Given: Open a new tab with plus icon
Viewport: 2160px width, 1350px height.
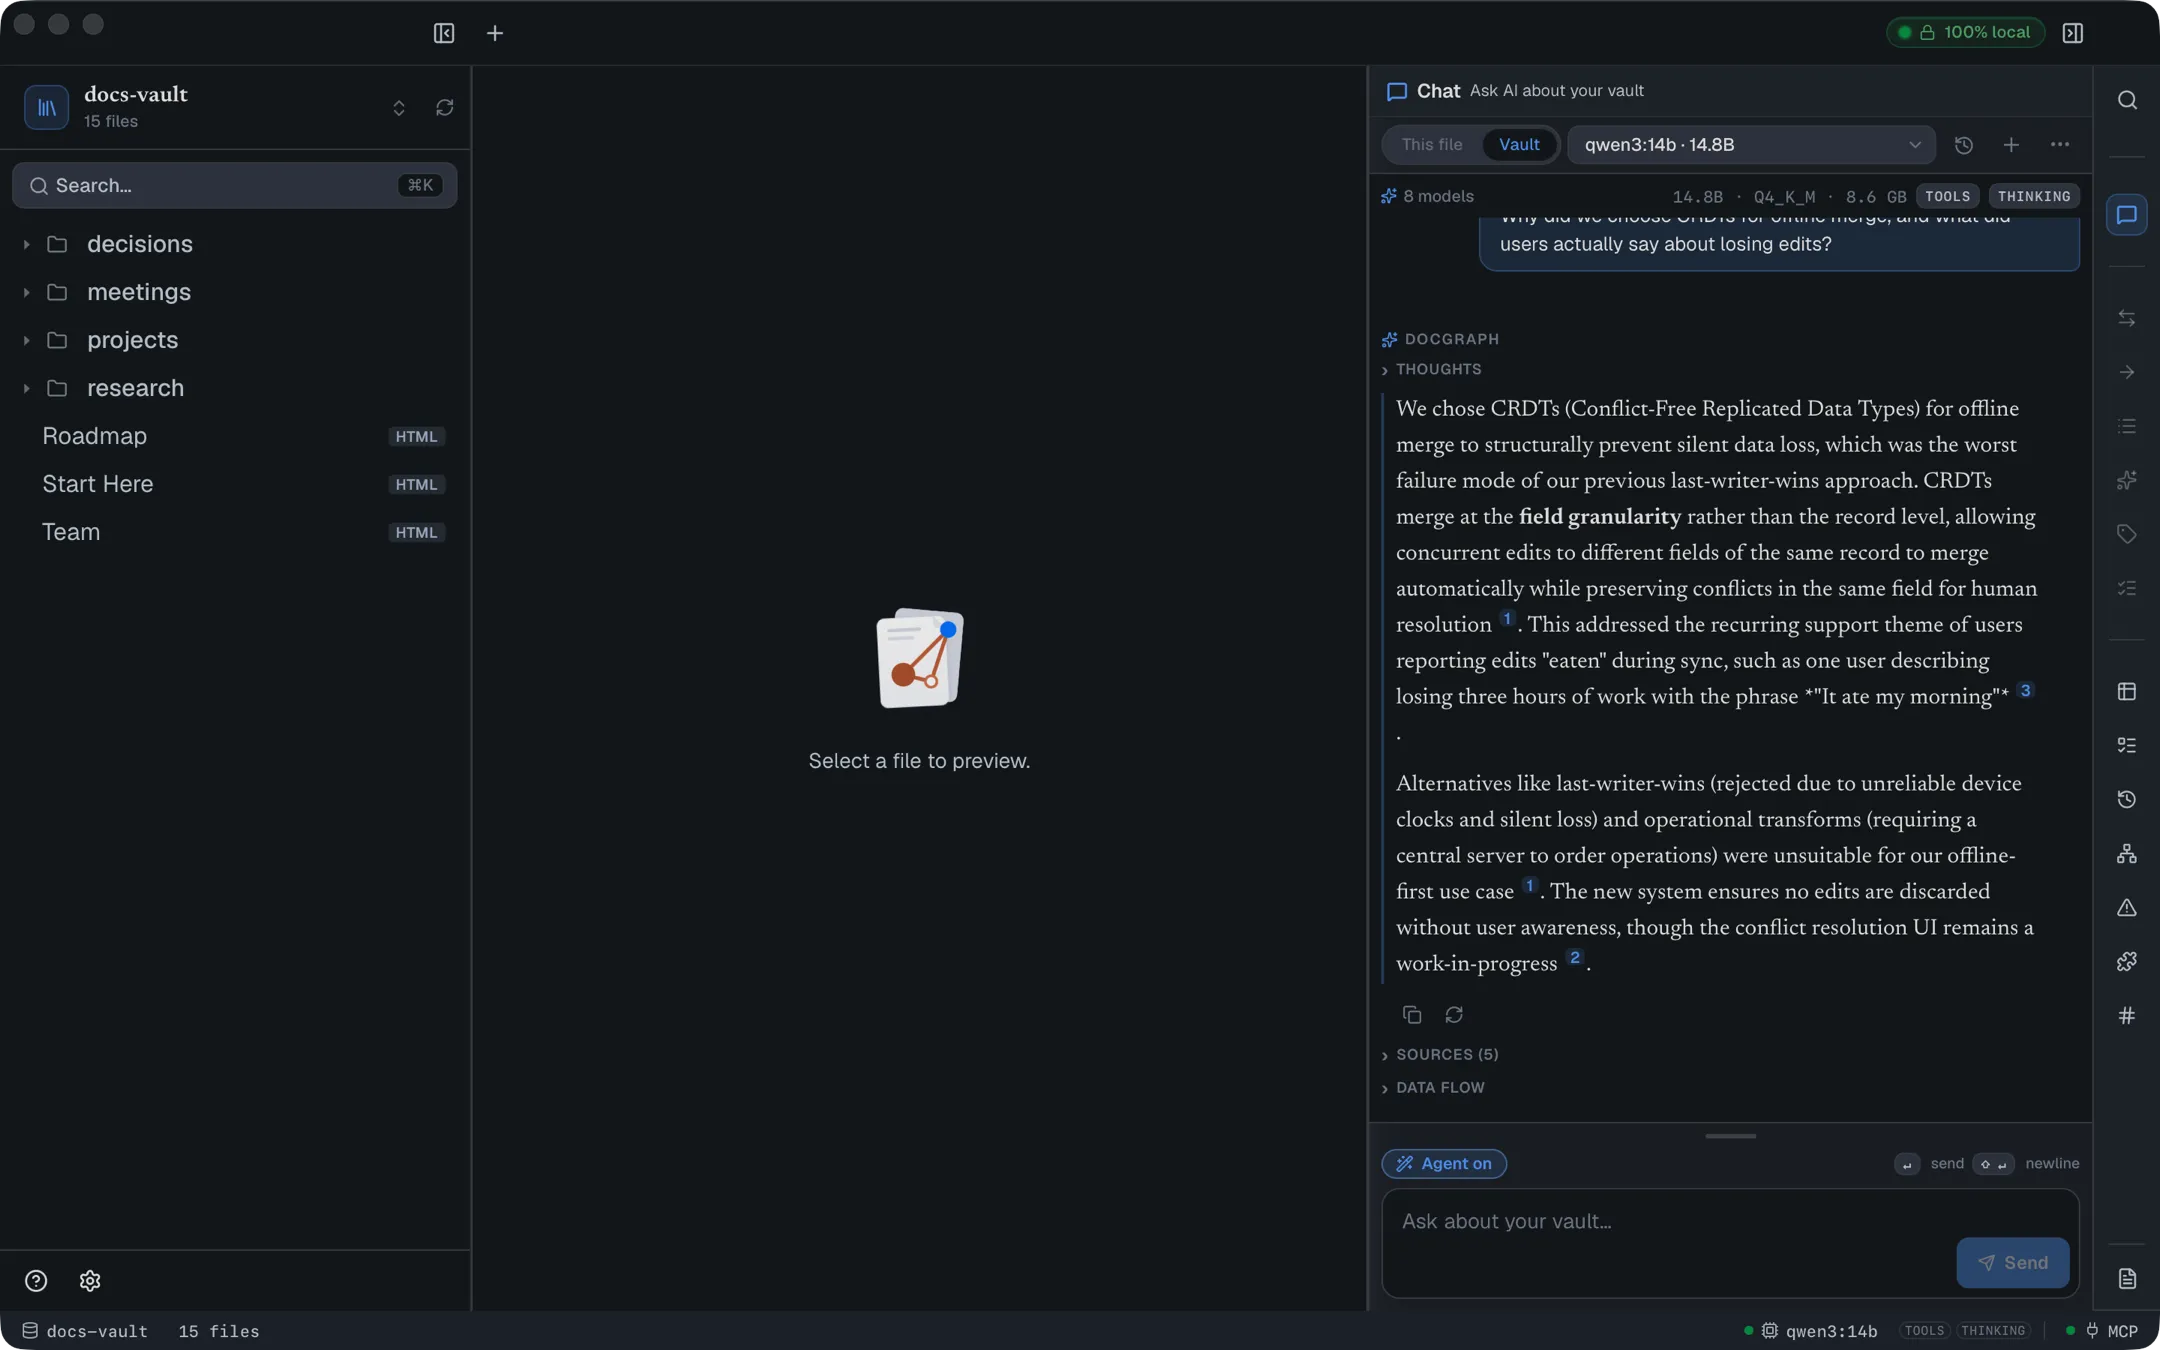Looking at the screenshot, I should (x=495, y=33).
